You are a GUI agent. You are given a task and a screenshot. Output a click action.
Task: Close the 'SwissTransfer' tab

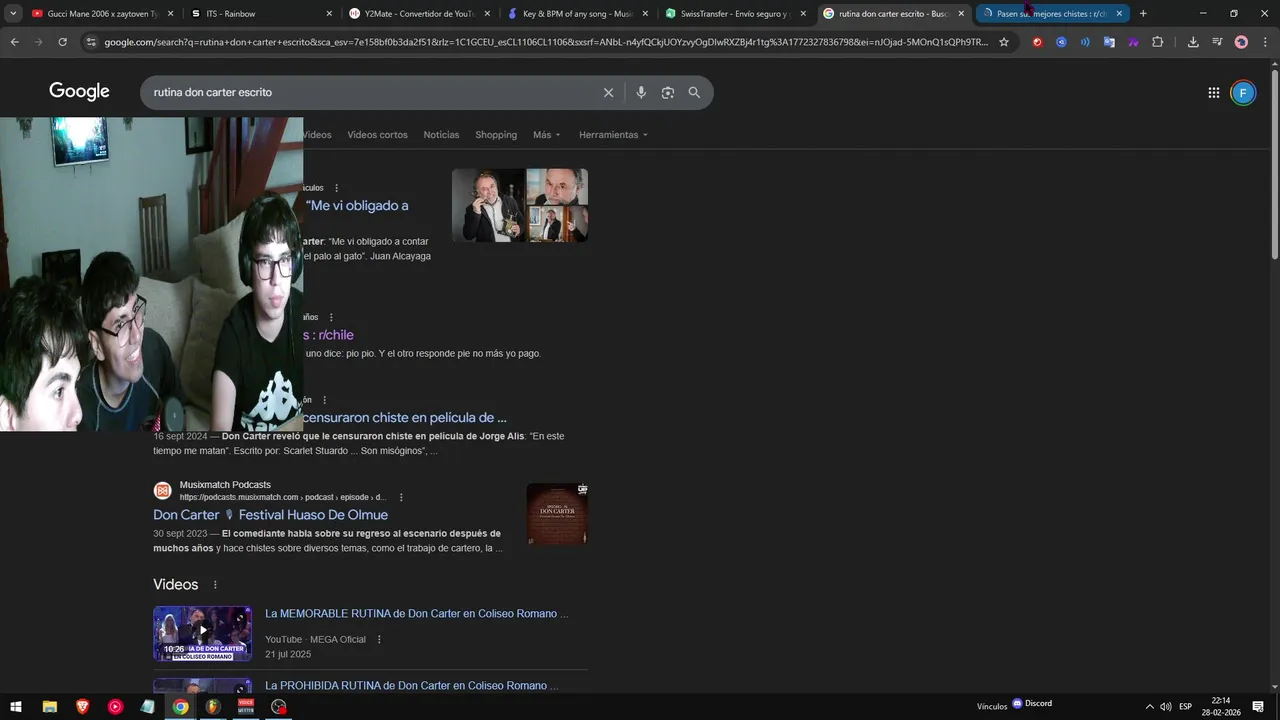pos(803,14)
